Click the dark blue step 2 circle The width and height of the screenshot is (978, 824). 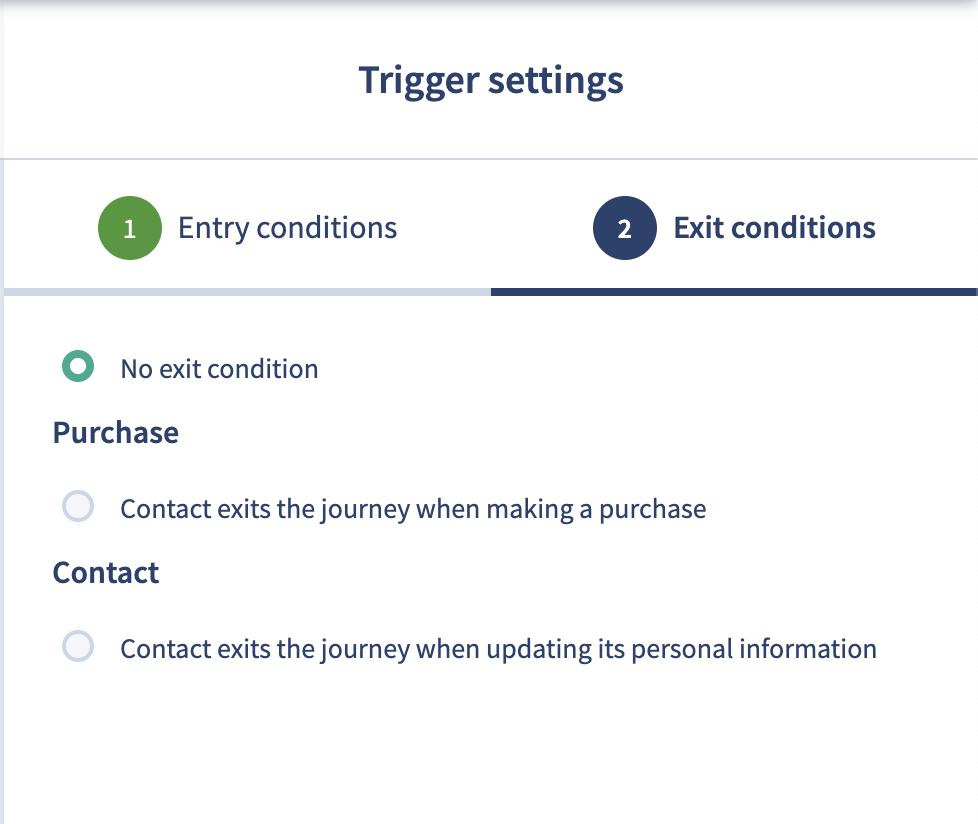(624, 228)
